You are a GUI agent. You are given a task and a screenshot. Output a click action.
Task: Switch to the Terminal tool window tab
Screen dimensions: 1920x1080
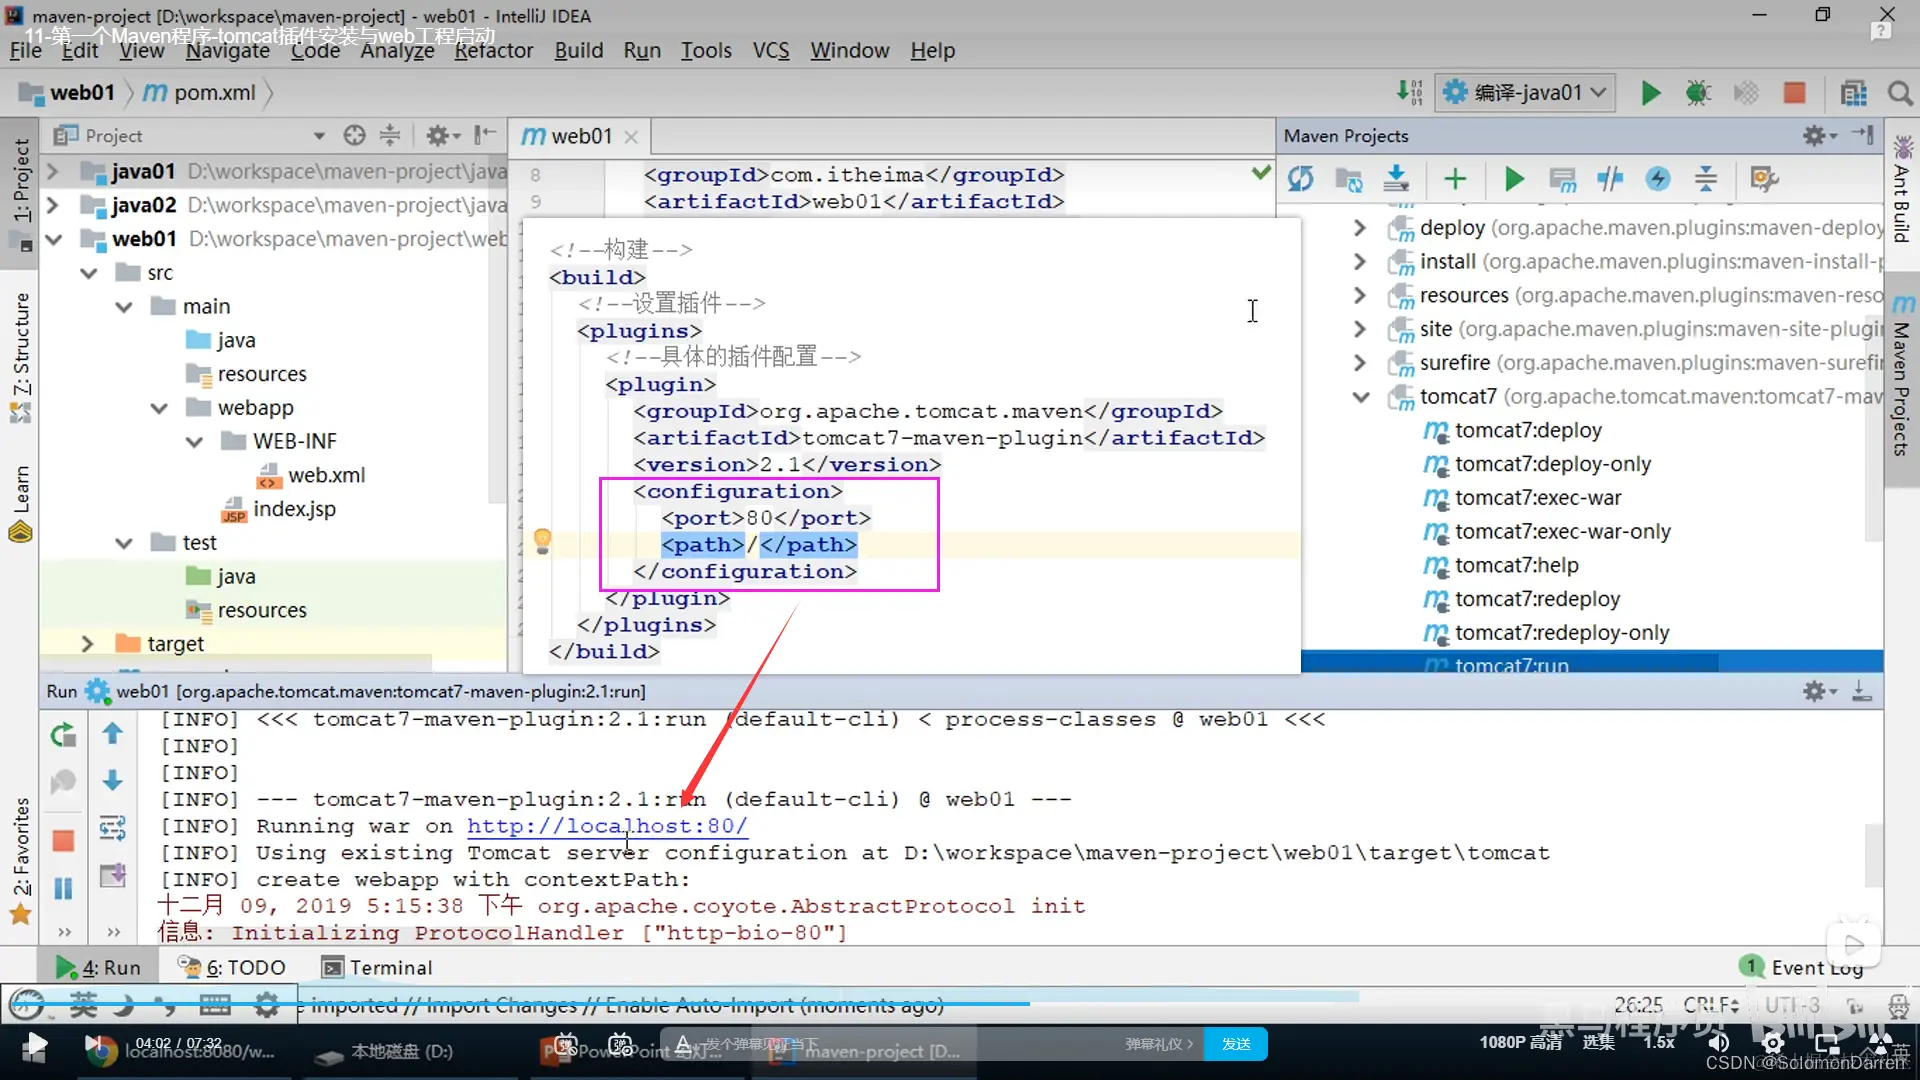click(x=378, y=967)
